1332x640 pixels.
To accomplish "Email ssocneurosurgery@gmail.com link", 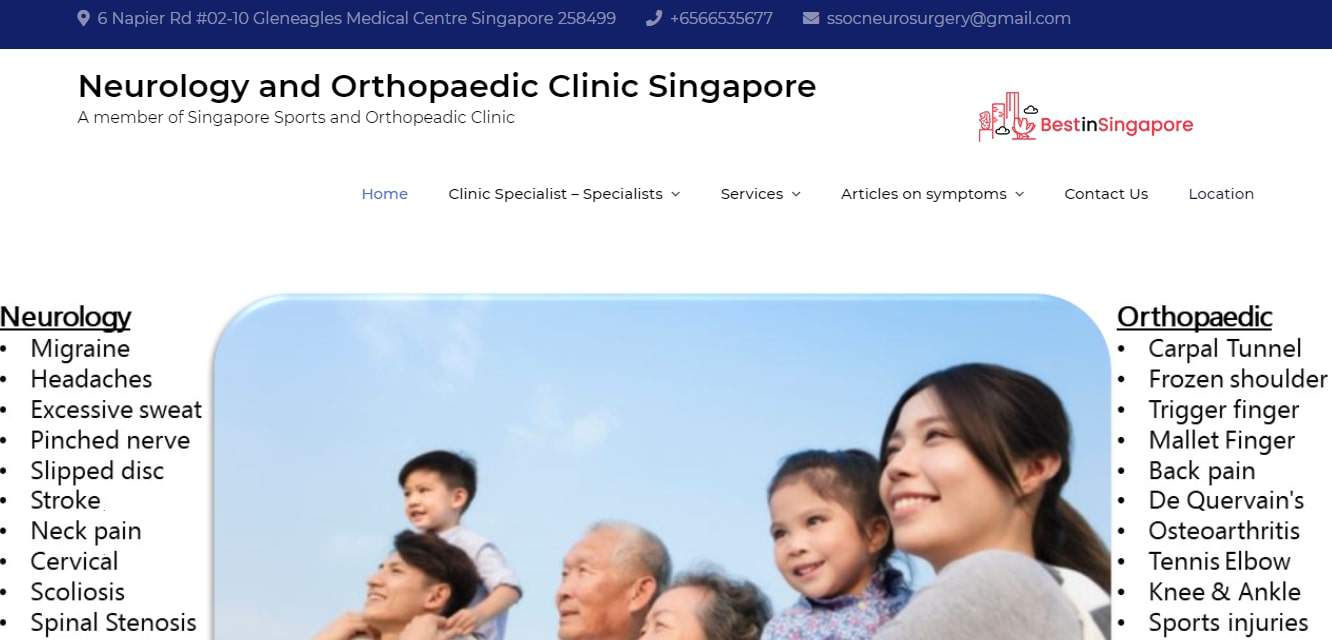I will pos(948,18).
